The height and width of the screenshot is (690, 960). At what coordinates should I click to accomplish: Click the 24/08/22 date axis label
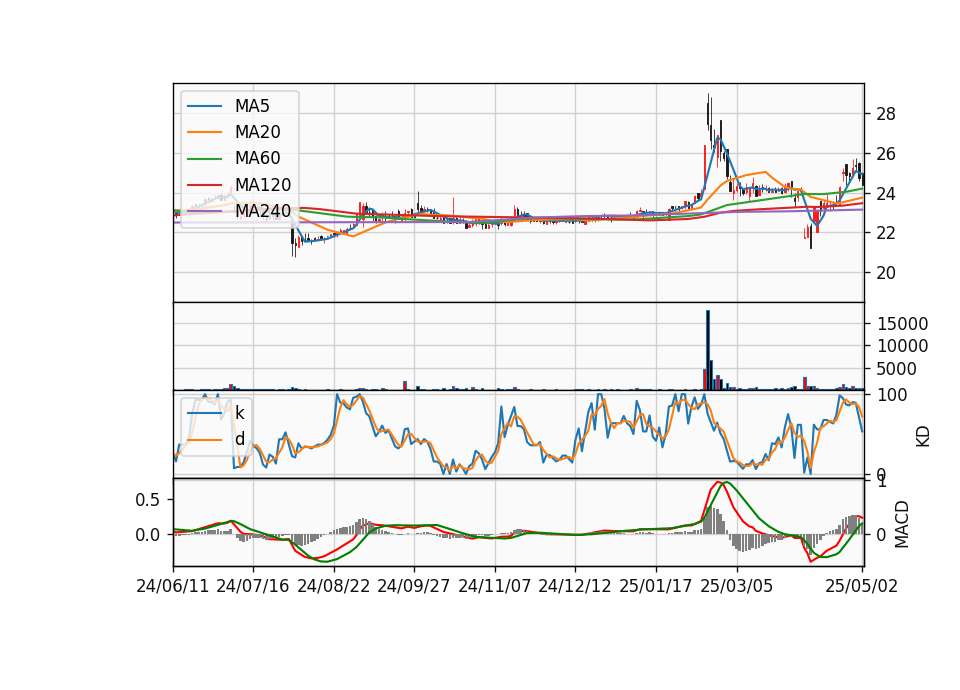(334, 586)
